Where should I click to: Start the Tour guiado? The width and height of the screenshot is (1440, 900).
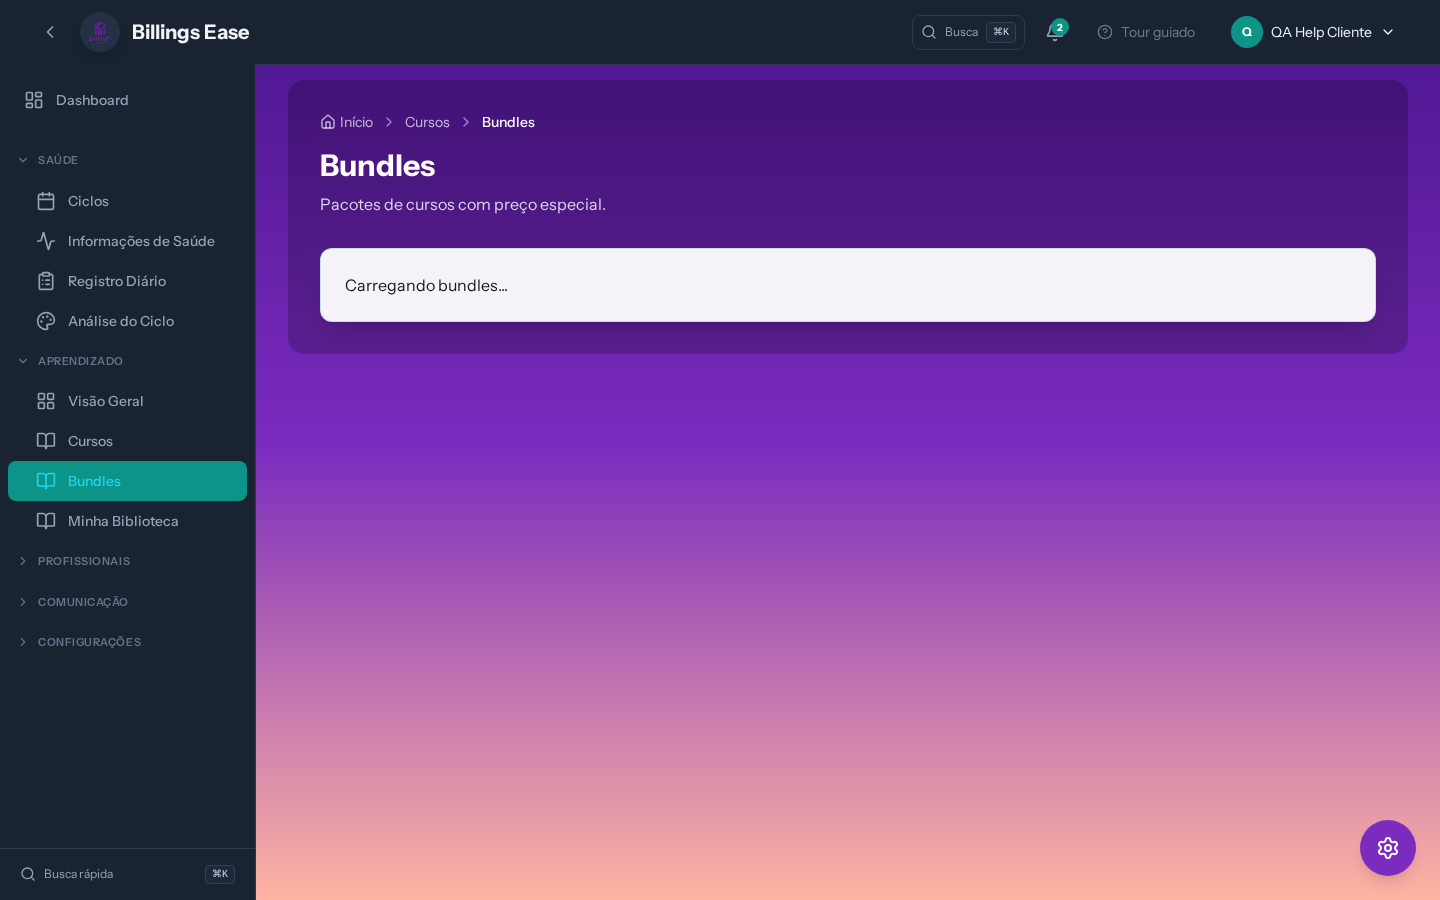pyautogui.click(x=1146, y=32)
